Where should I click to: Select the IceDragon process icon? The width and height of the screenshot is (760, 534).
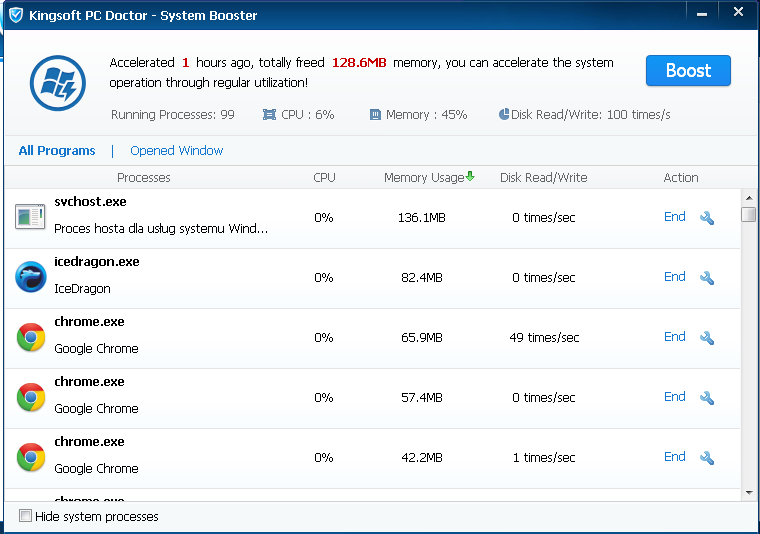(31, 276)
